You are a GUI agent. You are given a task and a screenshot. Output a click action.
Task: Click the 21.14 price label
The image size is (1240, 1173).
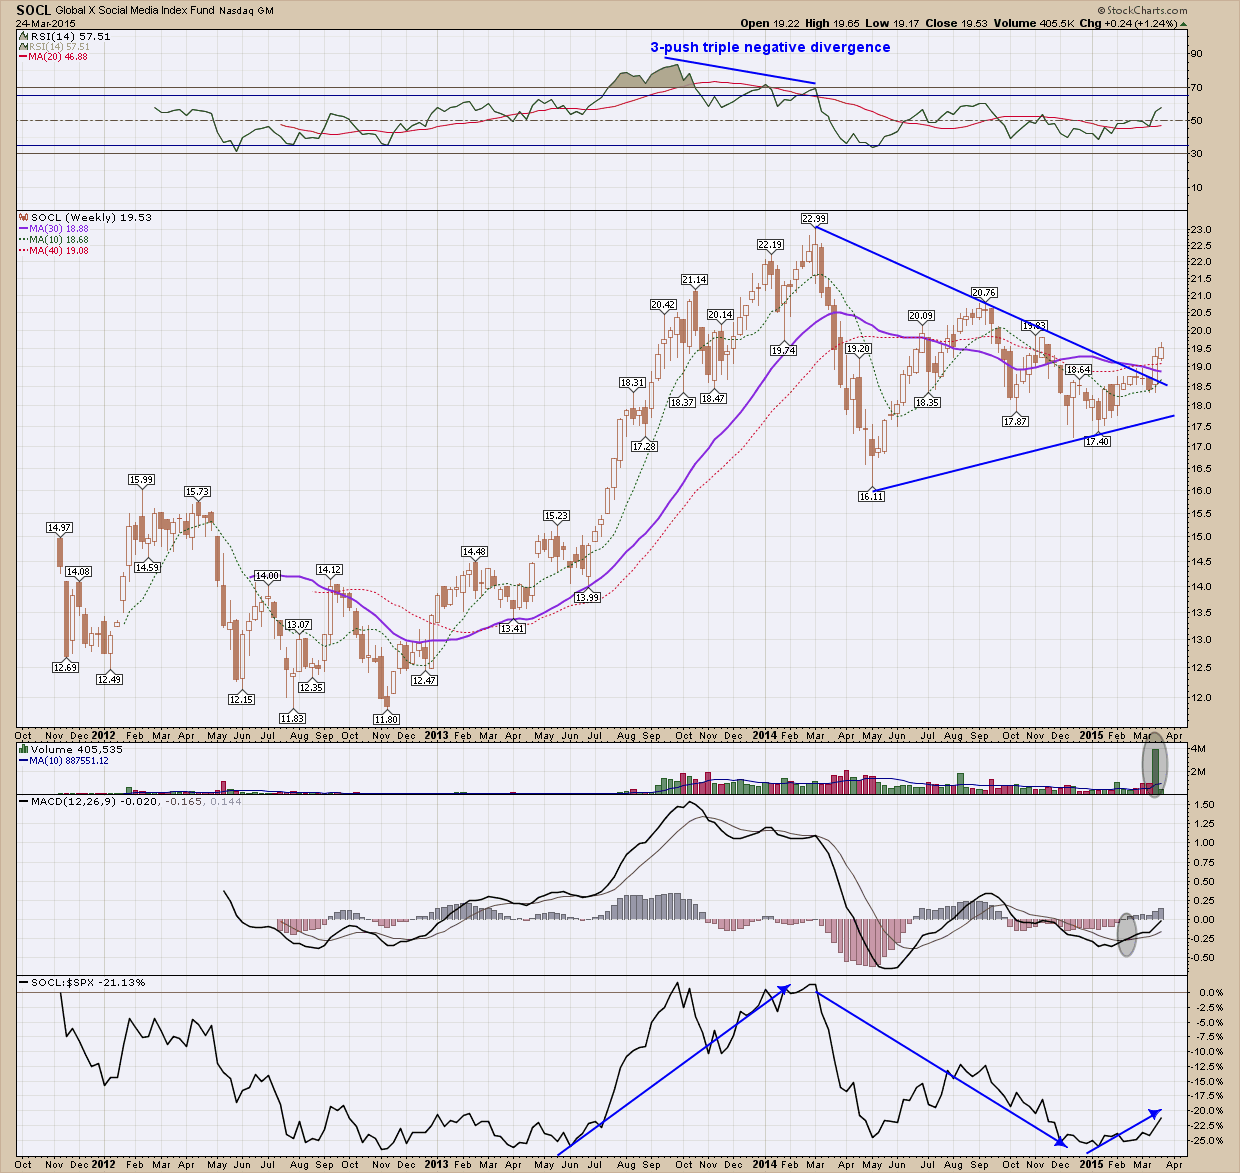pos(695,279)
